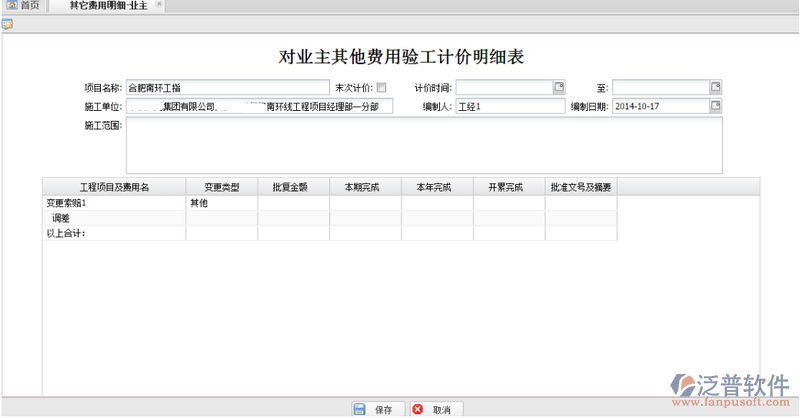The height and width of the screenshot is (418, 800).
Task: Click the 变更类型 cell showing 其他
Action: click(x=221, y=203)
